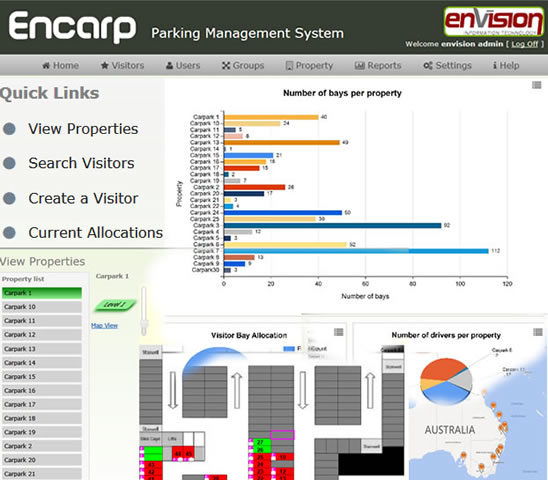The width and height of the screenshot is (548, 480).
Task: Click the Carpark 13 orange bar
Action: tap(282, 142)
